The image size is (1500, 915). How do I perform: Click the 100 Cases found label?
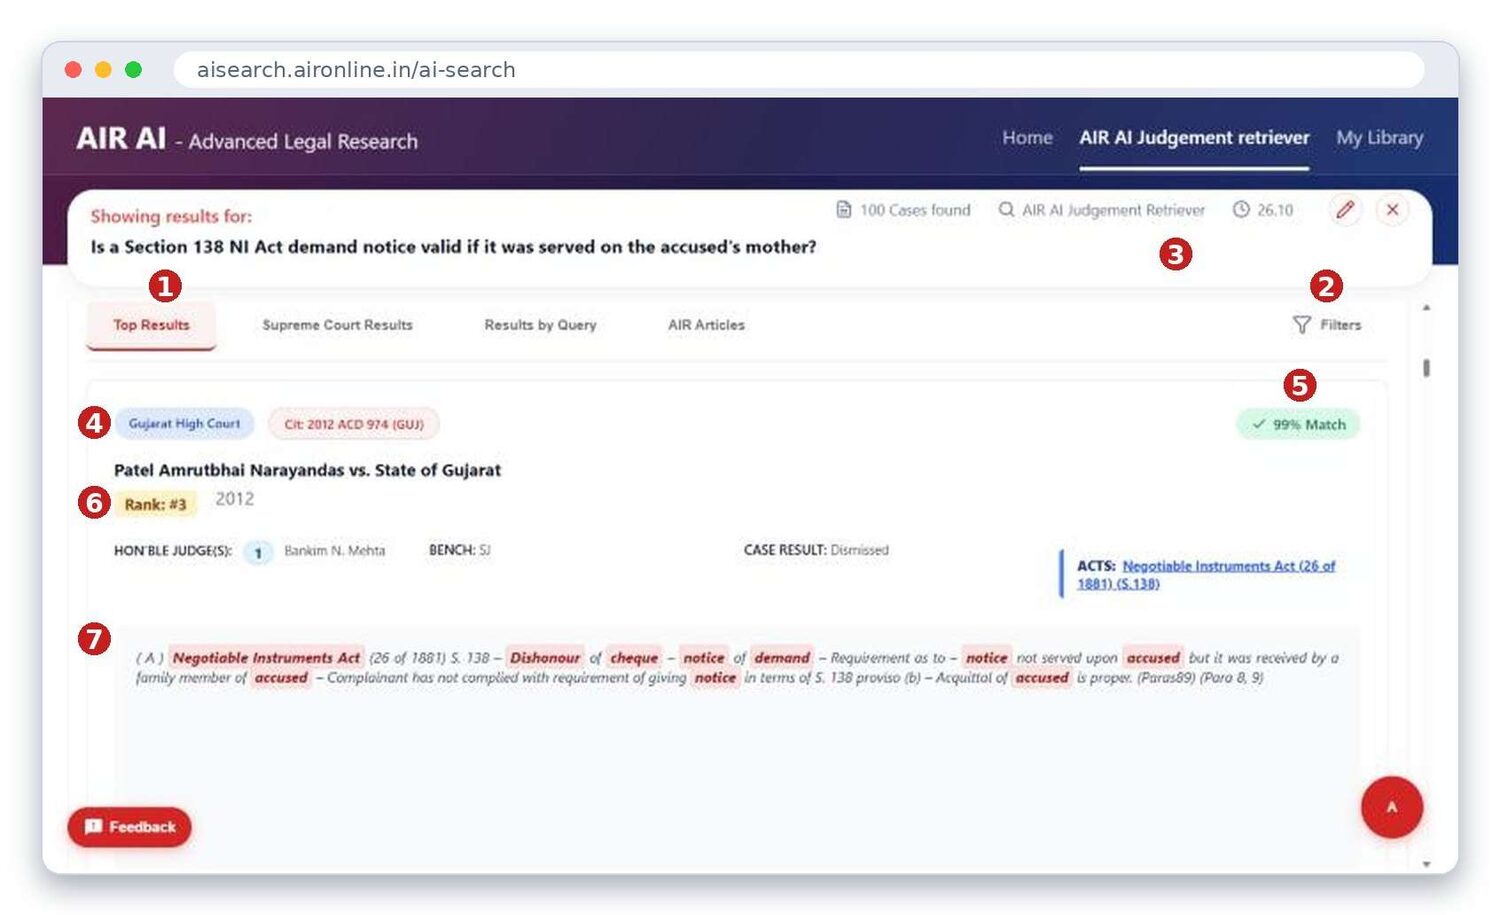pyautogui.click(x=915, y=210)
